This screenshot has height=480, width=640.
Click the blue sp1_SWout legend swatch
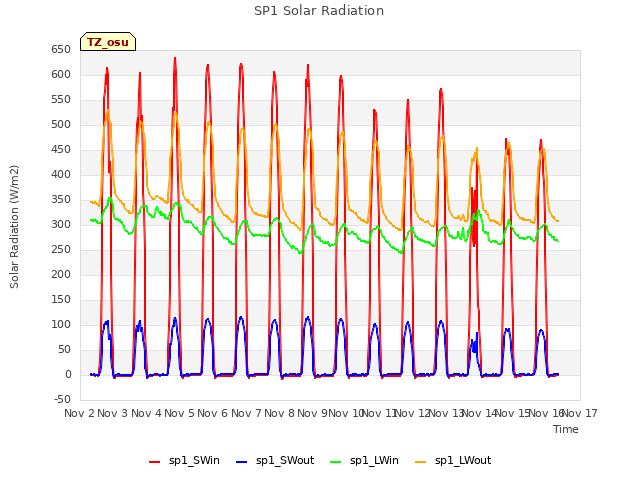[x=242, y=462]
